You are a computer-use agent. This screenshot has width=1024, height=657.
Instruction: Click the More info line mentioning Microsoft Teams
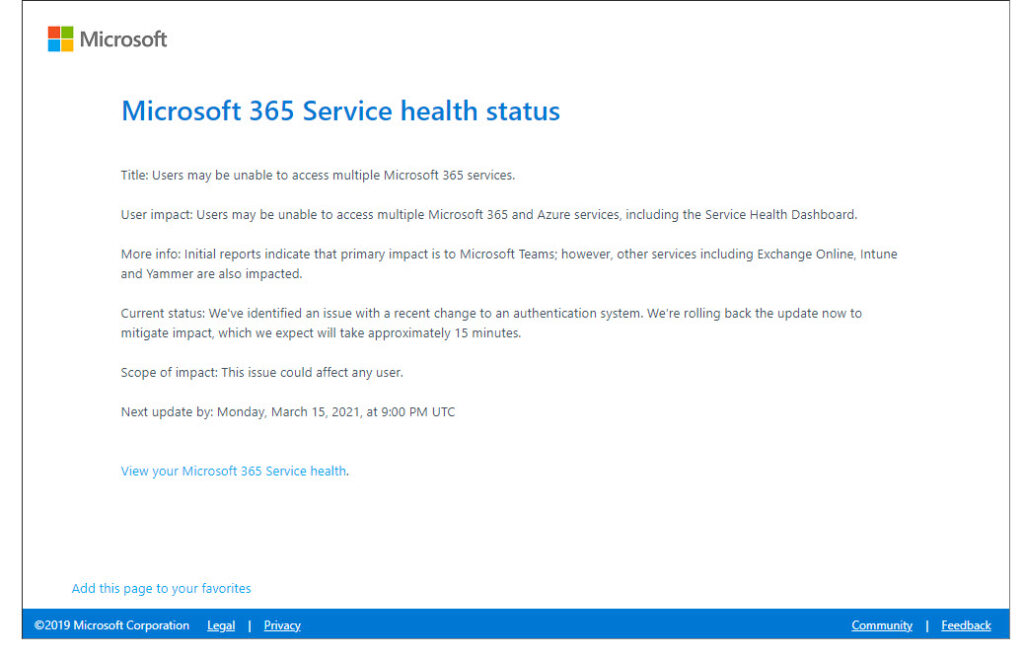(509, 255)
